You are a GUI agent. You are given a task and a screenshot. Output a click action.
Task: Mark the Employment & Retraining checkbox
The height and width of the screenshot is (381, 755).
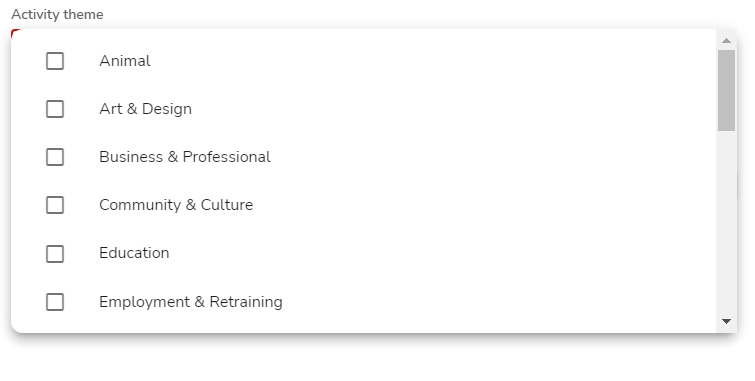click(55, 302)
